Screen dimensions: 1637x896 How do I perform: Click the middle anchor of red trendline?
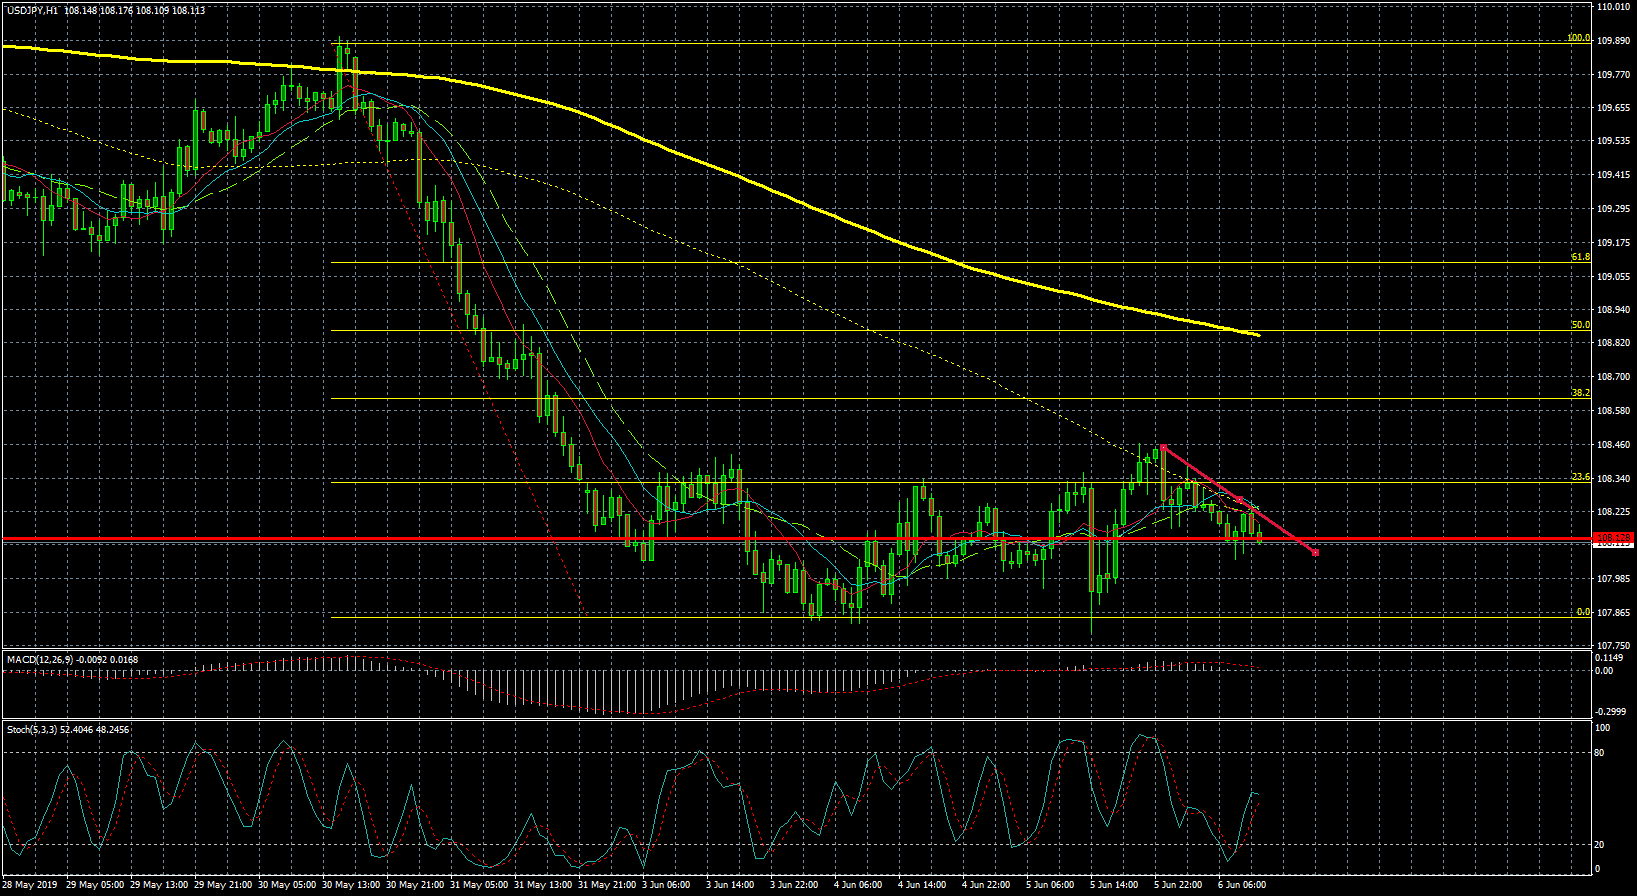1239,499
